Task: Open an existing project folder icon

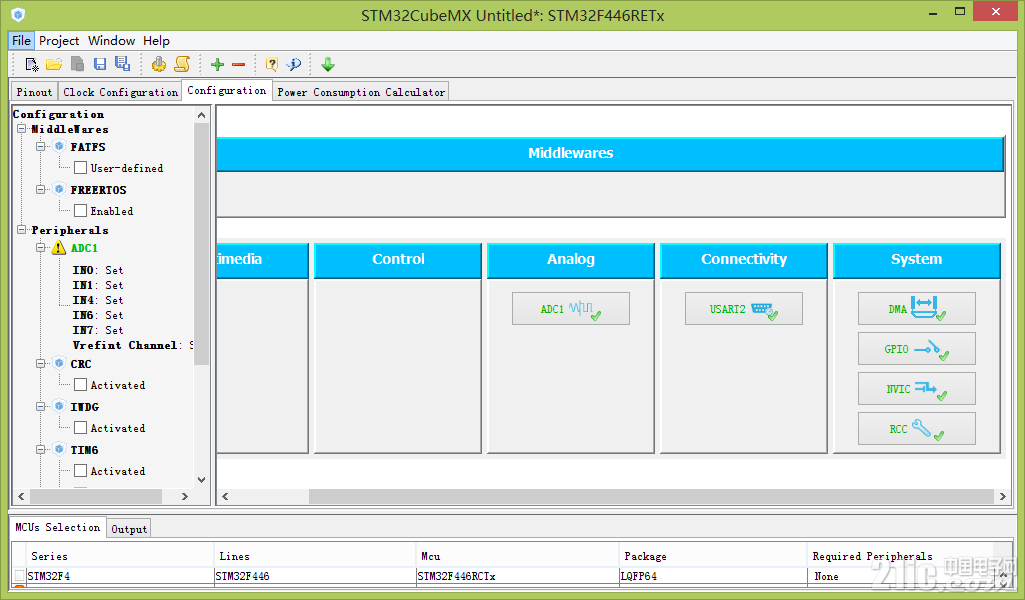Action: click(x=54, y=64)
